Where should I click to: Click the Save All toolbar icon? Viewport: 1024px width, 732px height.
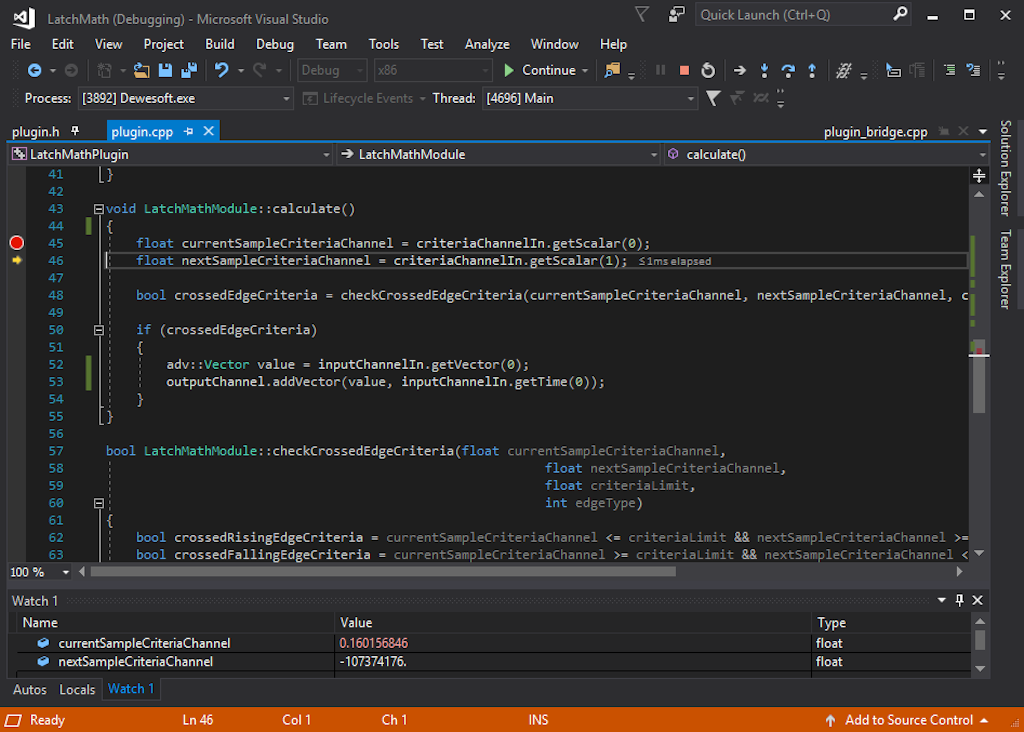coord(189,71)
